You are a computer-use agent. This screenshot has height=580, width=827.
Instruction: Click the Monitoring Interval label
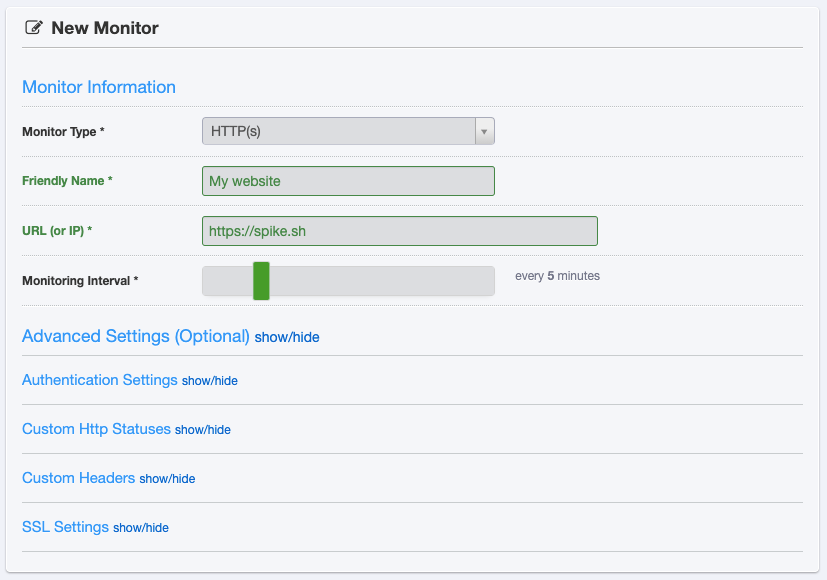(x=79, y=281)
